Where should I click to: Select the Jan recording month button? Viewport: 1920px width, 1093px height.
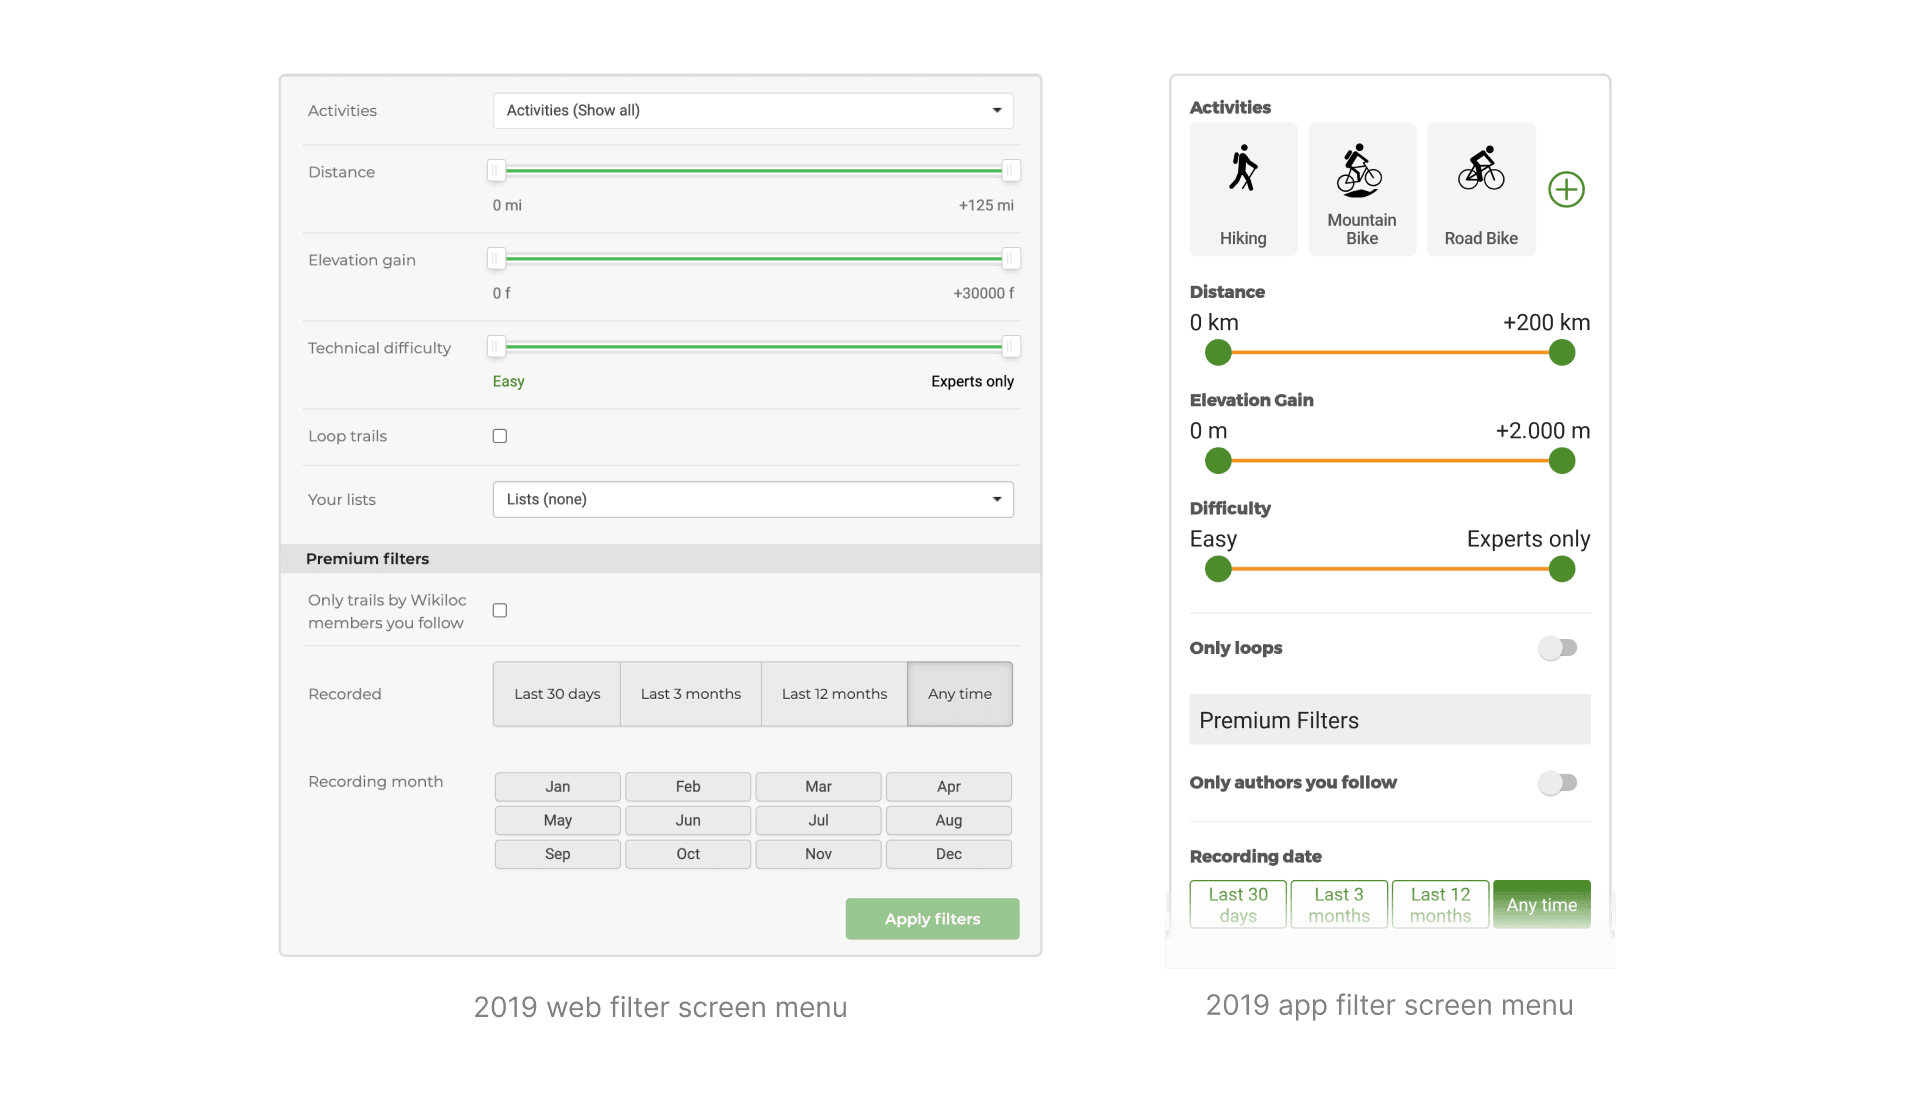[558, 787]
